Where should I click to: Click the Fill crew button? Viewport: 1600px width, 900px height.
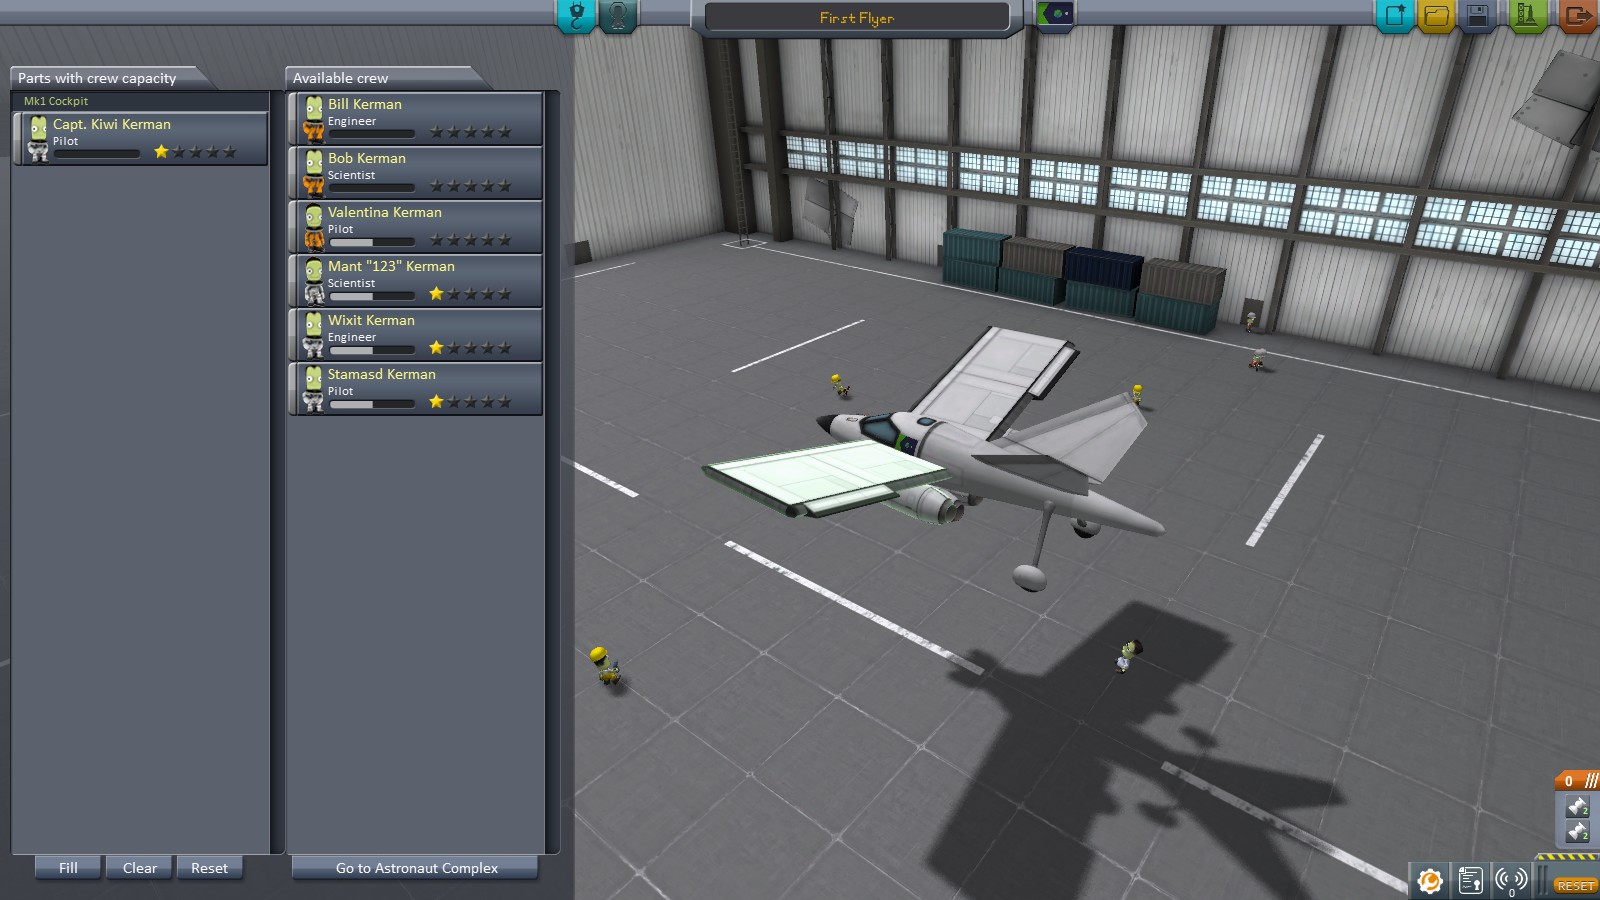coord(68,868)
